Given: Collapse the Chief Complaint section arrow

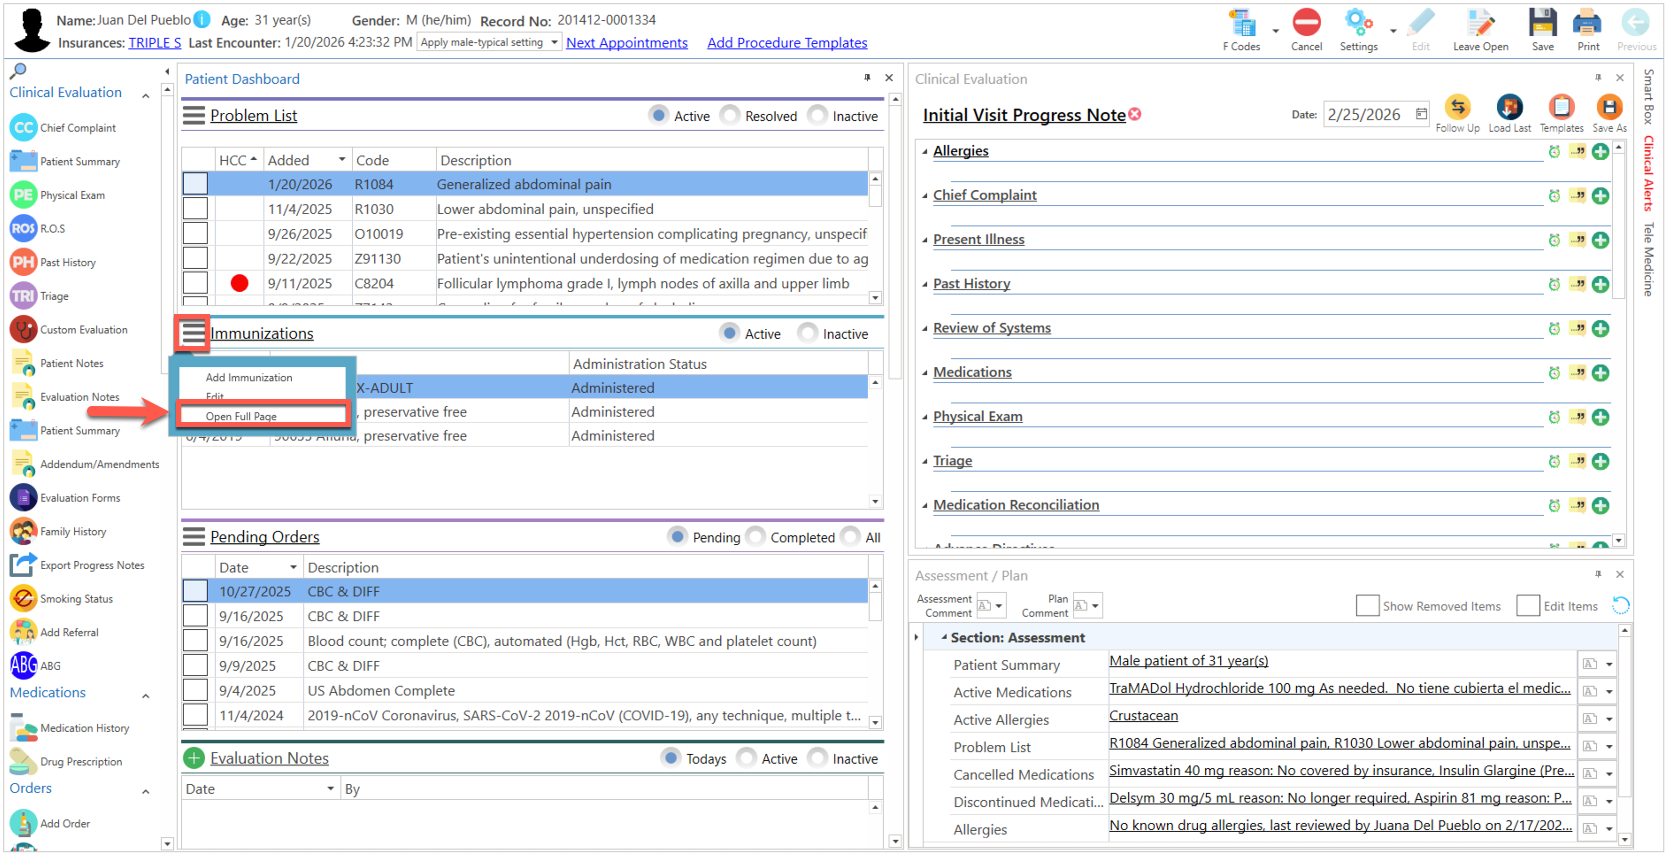Looking at the screenshot, I should [925, 196].
